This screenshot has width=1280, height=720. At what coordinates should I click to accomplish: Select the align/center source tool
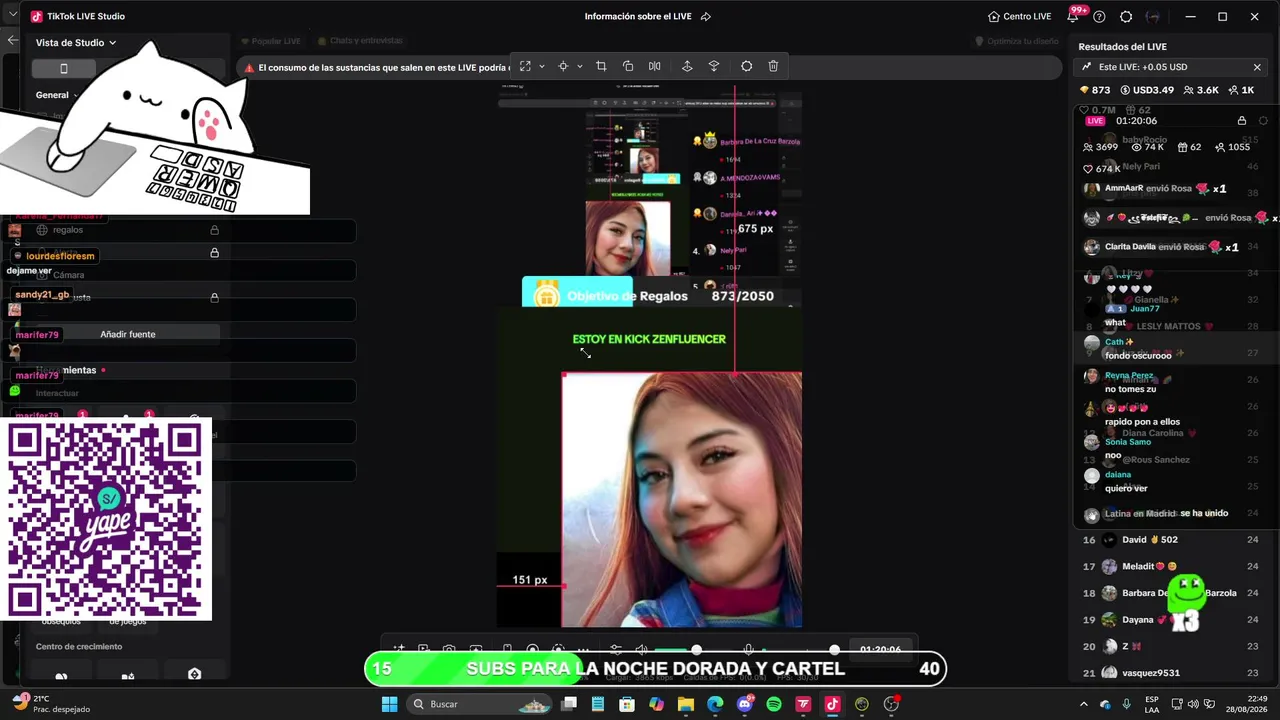[x=563, y=66]
